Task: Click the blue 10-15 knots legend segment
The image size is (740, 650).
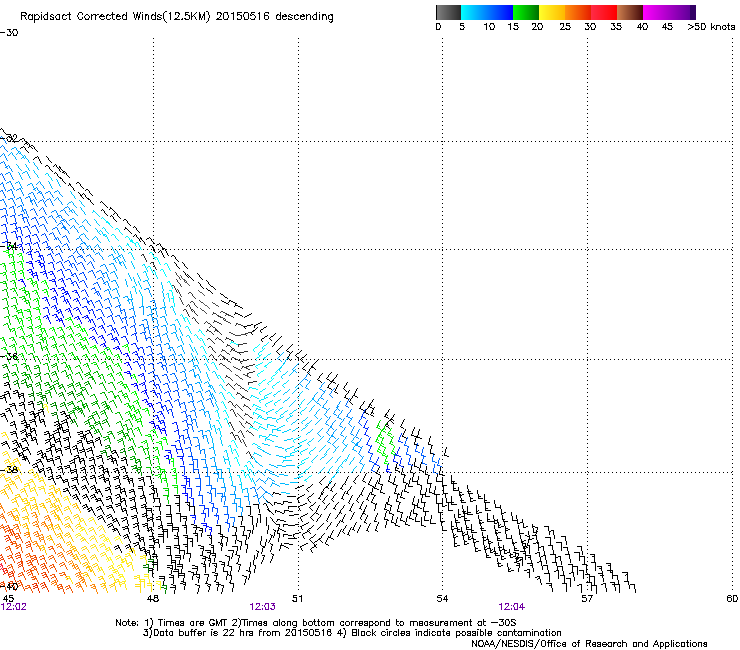Action: coord(500,12)
